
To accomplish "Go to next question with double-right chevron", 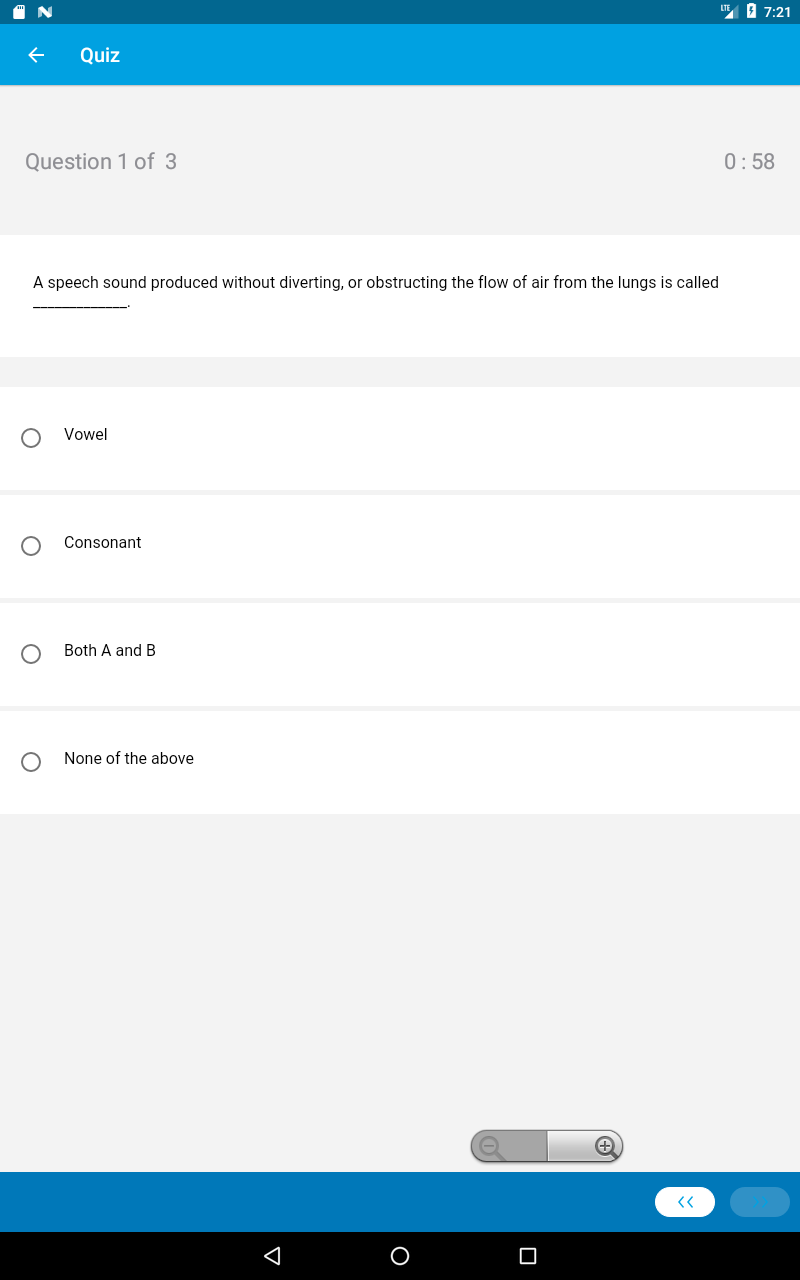I will coord(760,1202).
